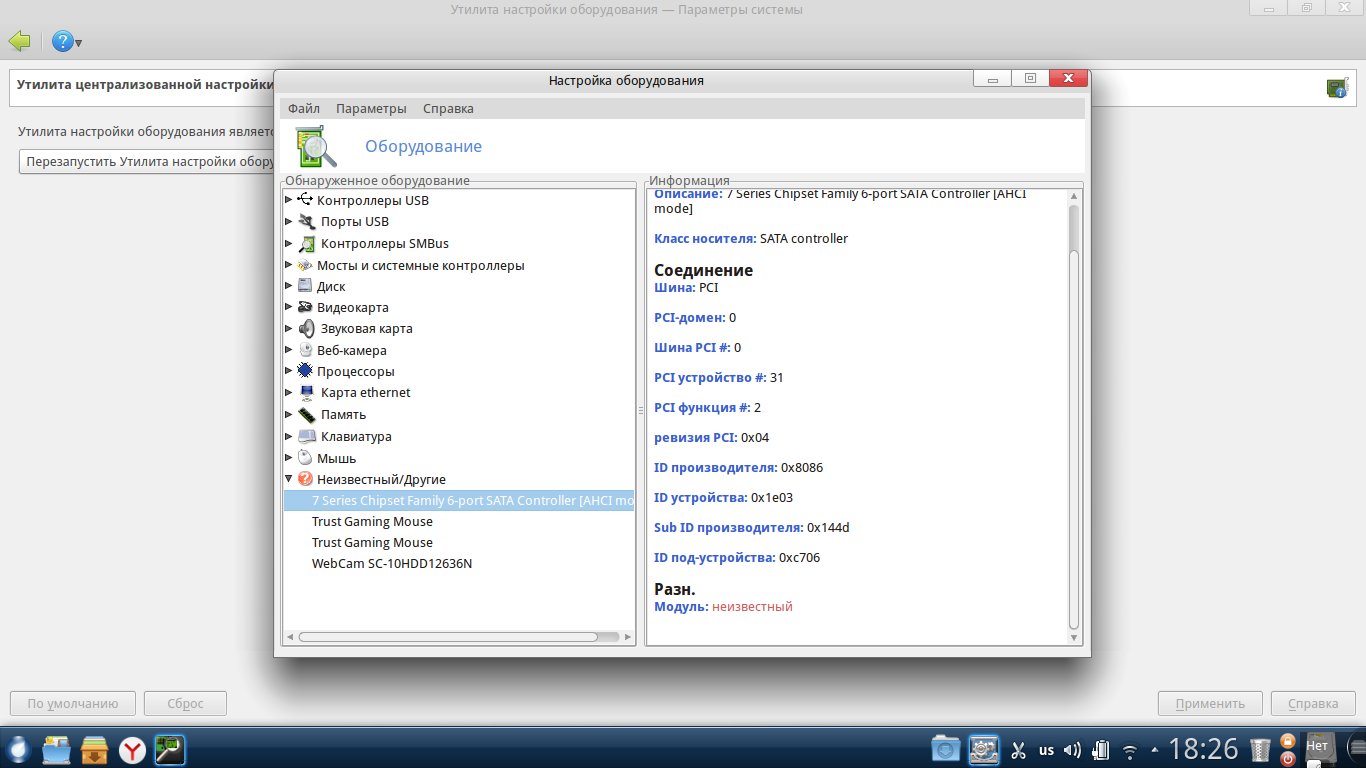The height and width of the screenshot is (768, 1366).
Task: Collapse the Неизвестный/Другие category
Action: (x=289, y=479)
